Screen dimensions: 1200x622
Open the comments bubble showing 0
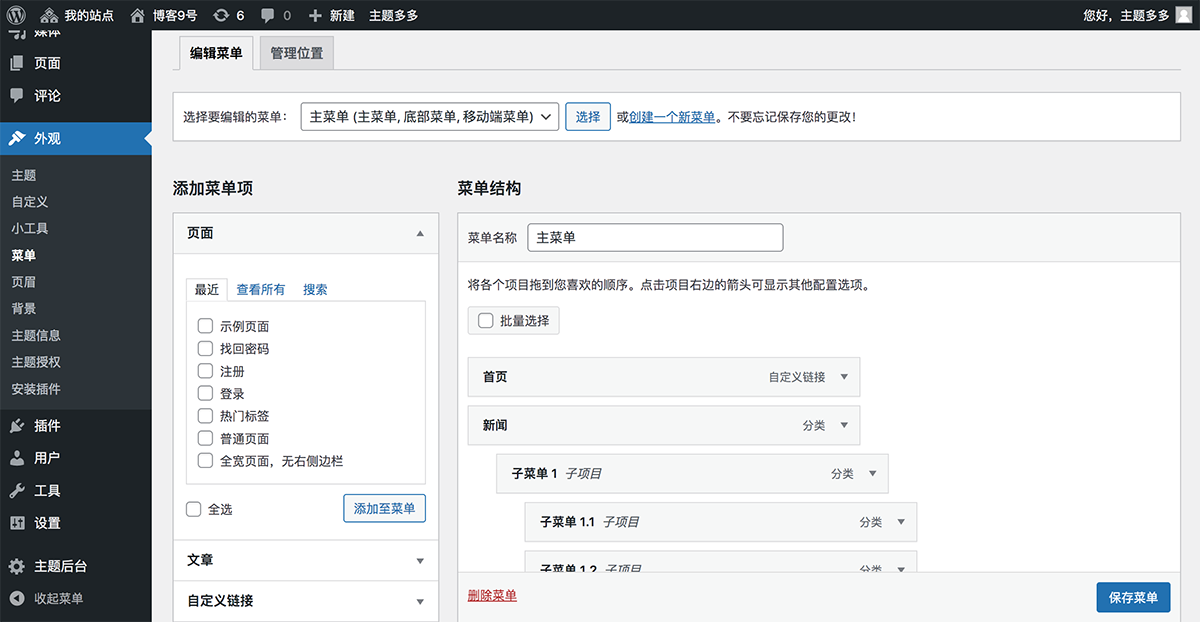tap(276, 15)
